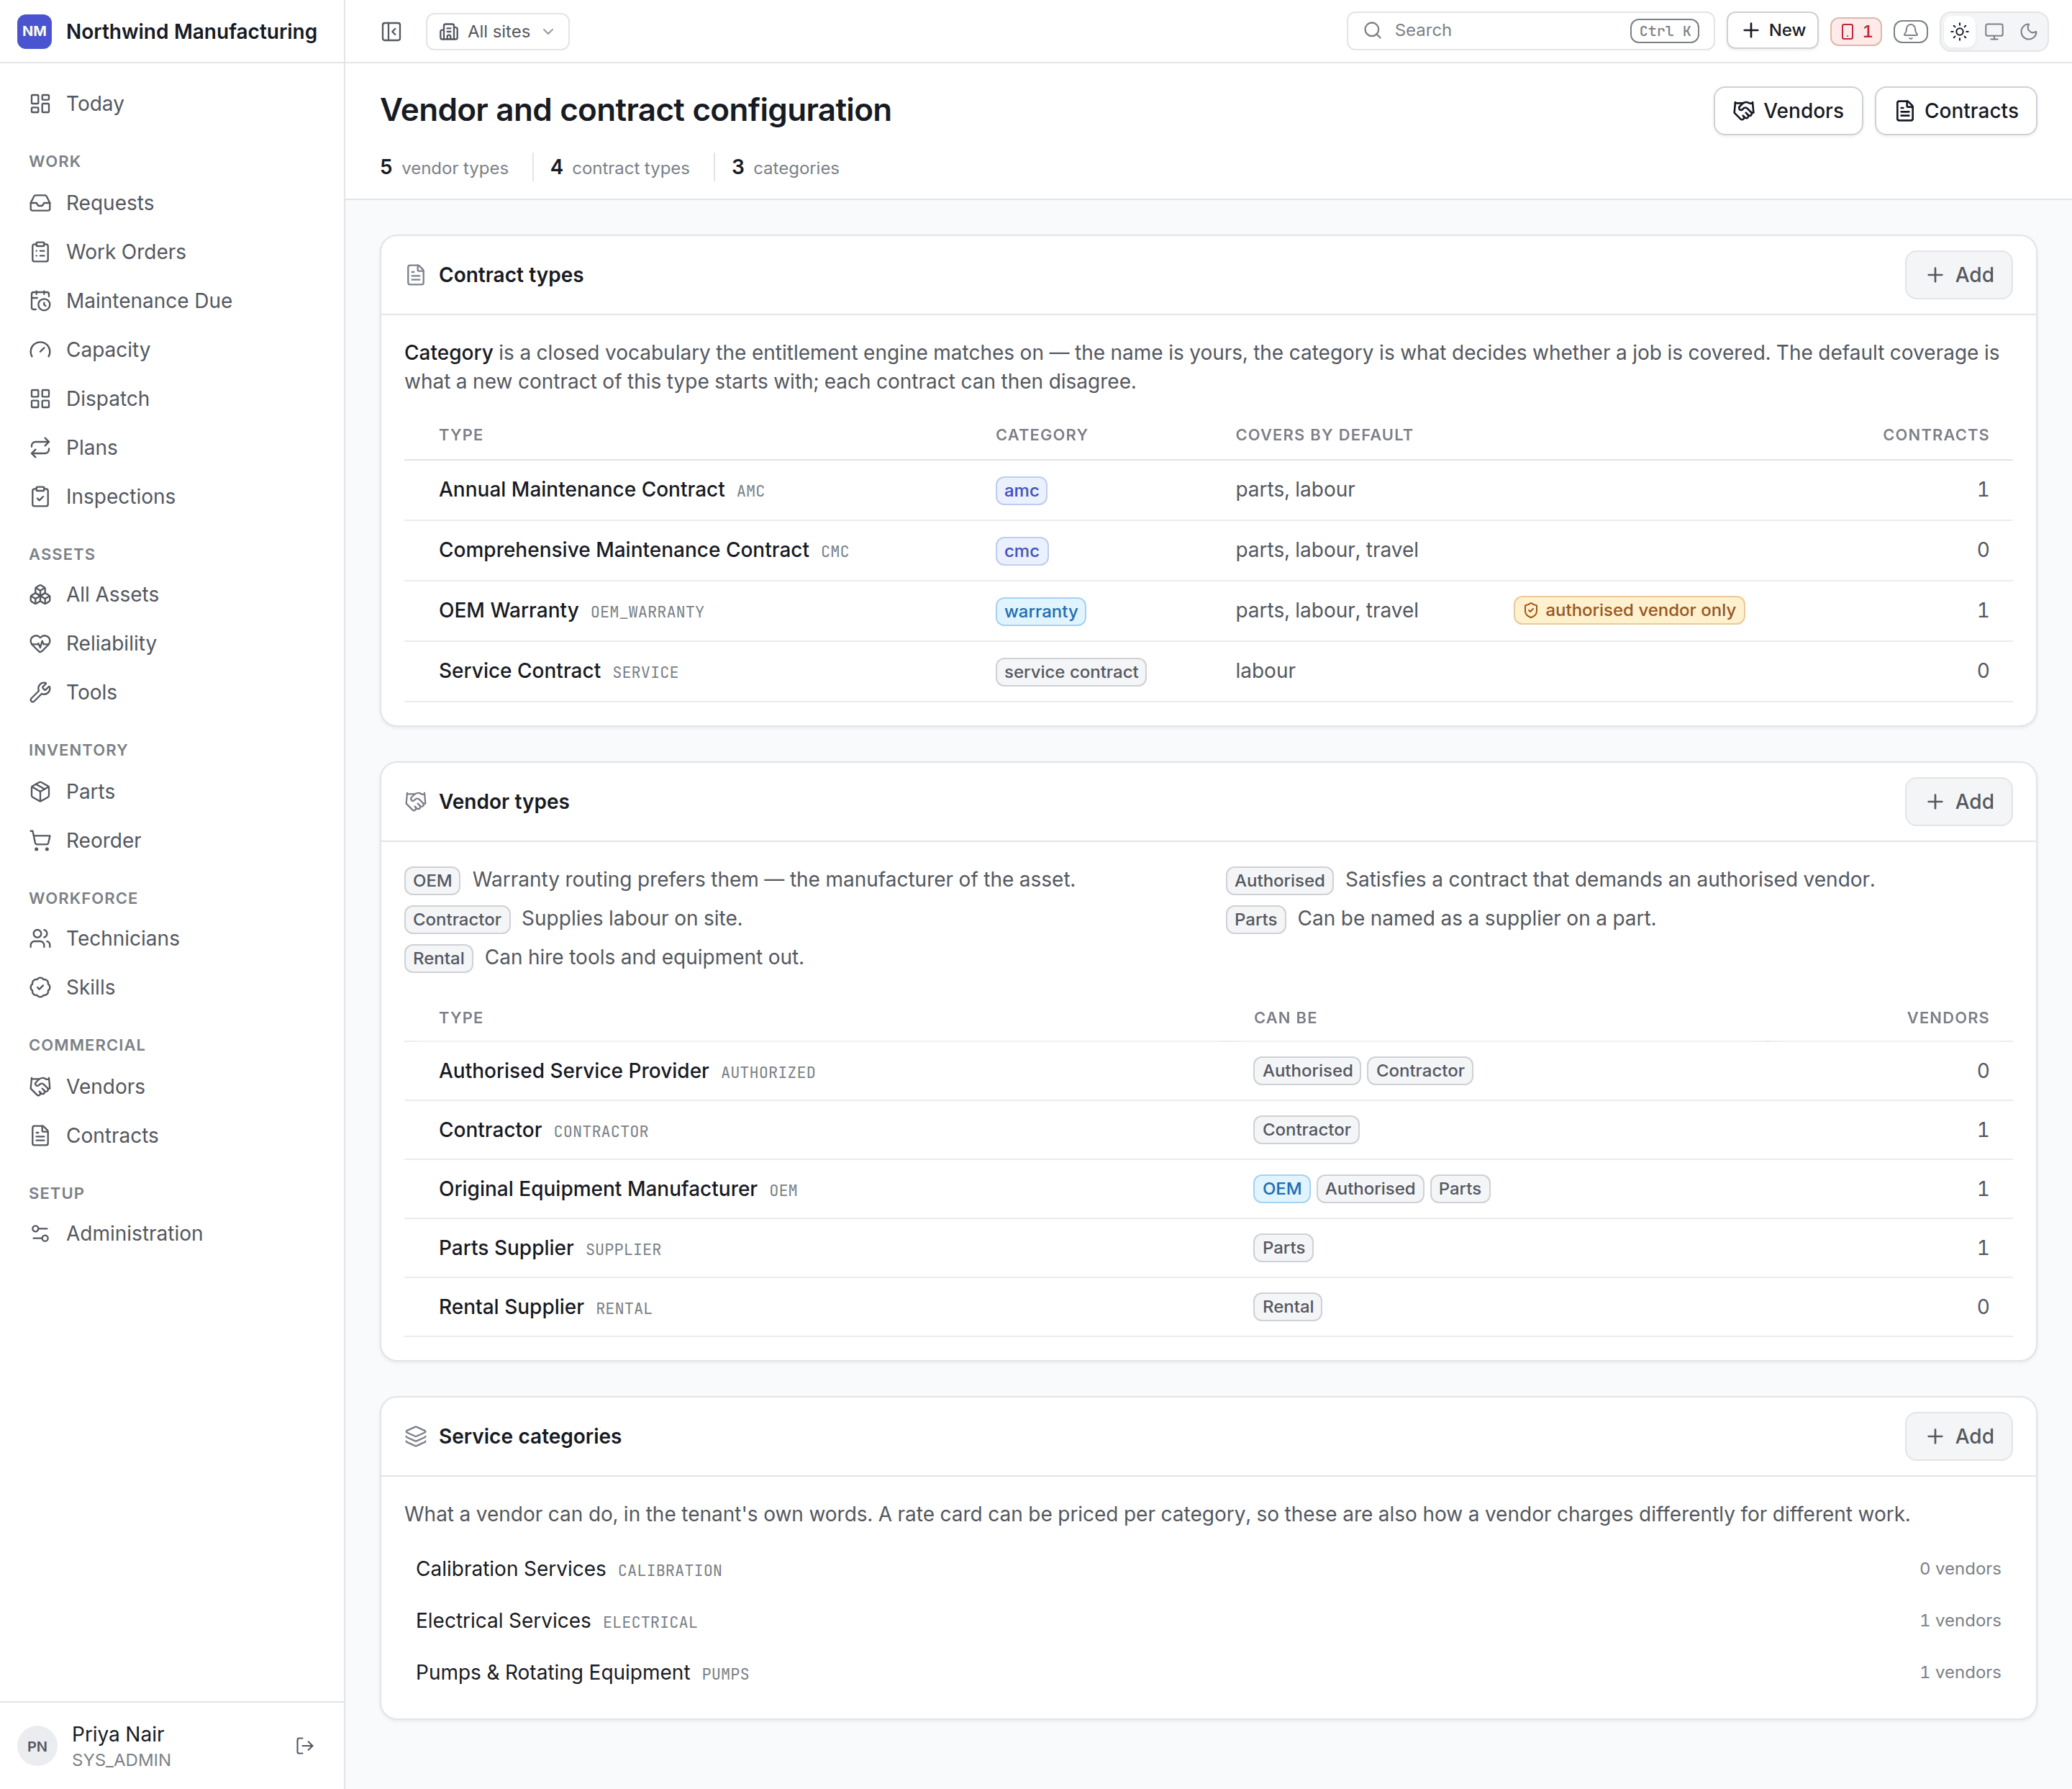Viewport: 2072px width, 1789px height.
Task: Click the Service categories layers icon
Action: point(416,1436)
